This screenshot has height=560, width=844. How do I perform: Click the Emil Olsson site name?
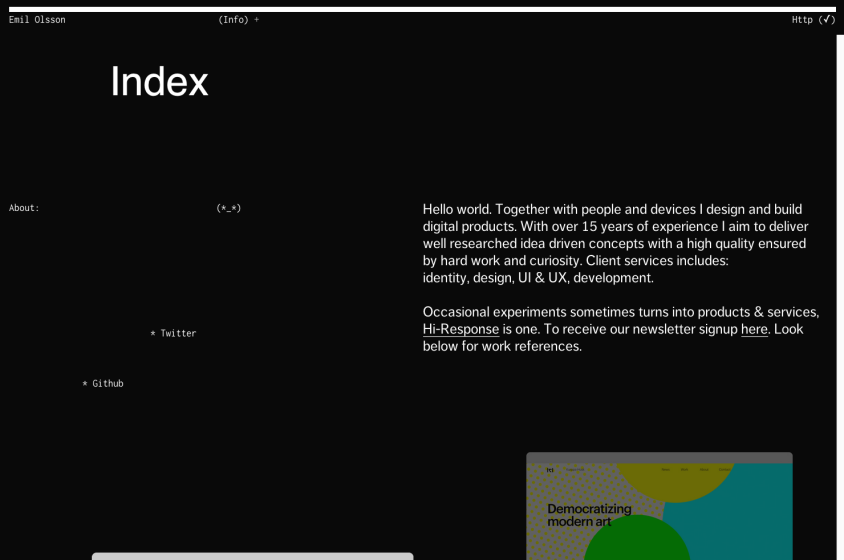[x=37, y=20]
